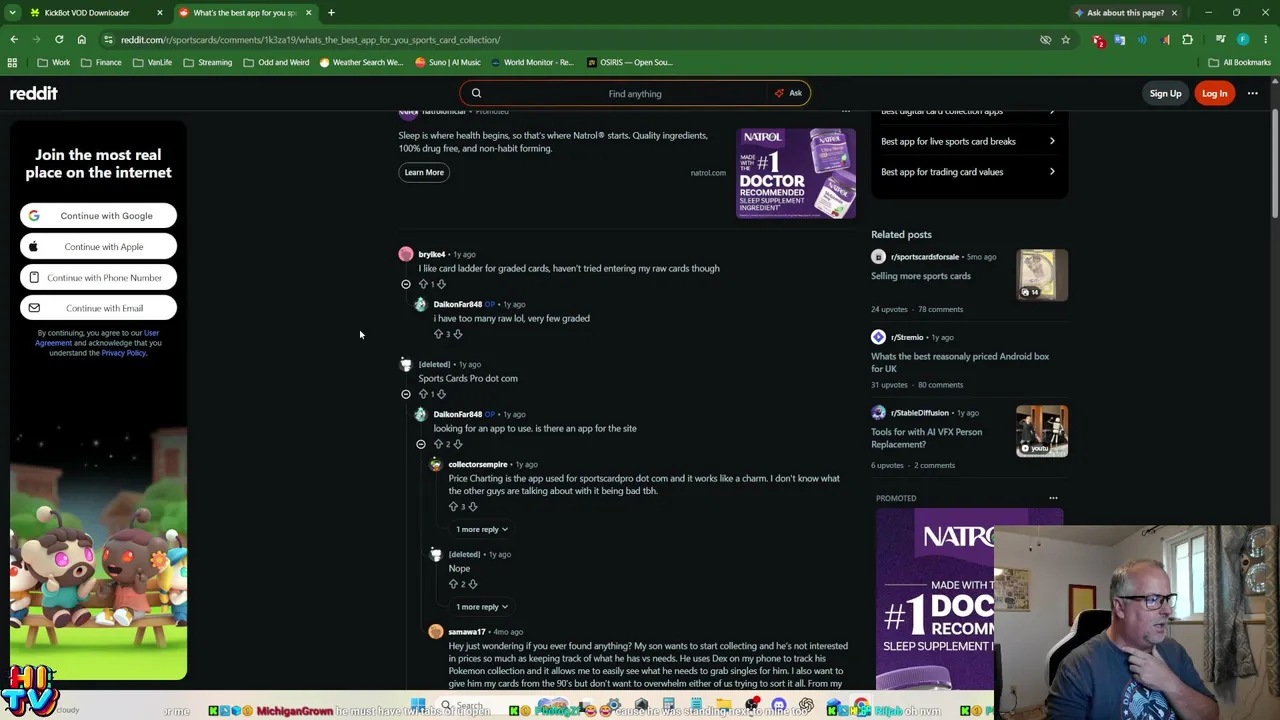The height and width of the screenshot is (720, 1280).
Task: Bookmark this page with the star icon
Action: pyautogui.click(x=1066, y=40)
